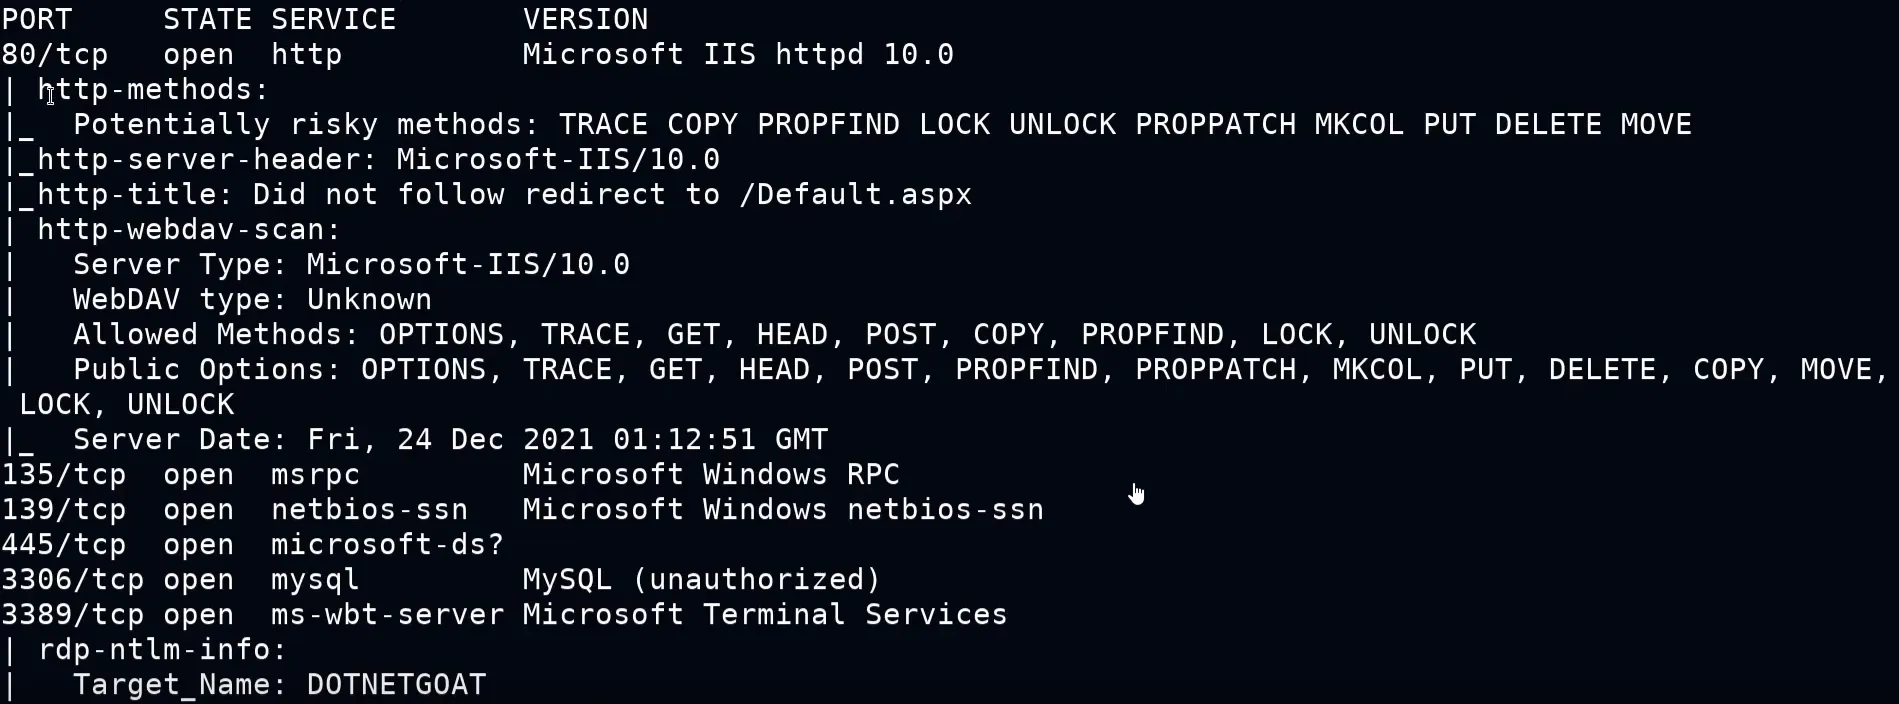The image size is (1899, 704).
Task: Click the "3306/tcp" port entry
Action: [x=73, y=580]
